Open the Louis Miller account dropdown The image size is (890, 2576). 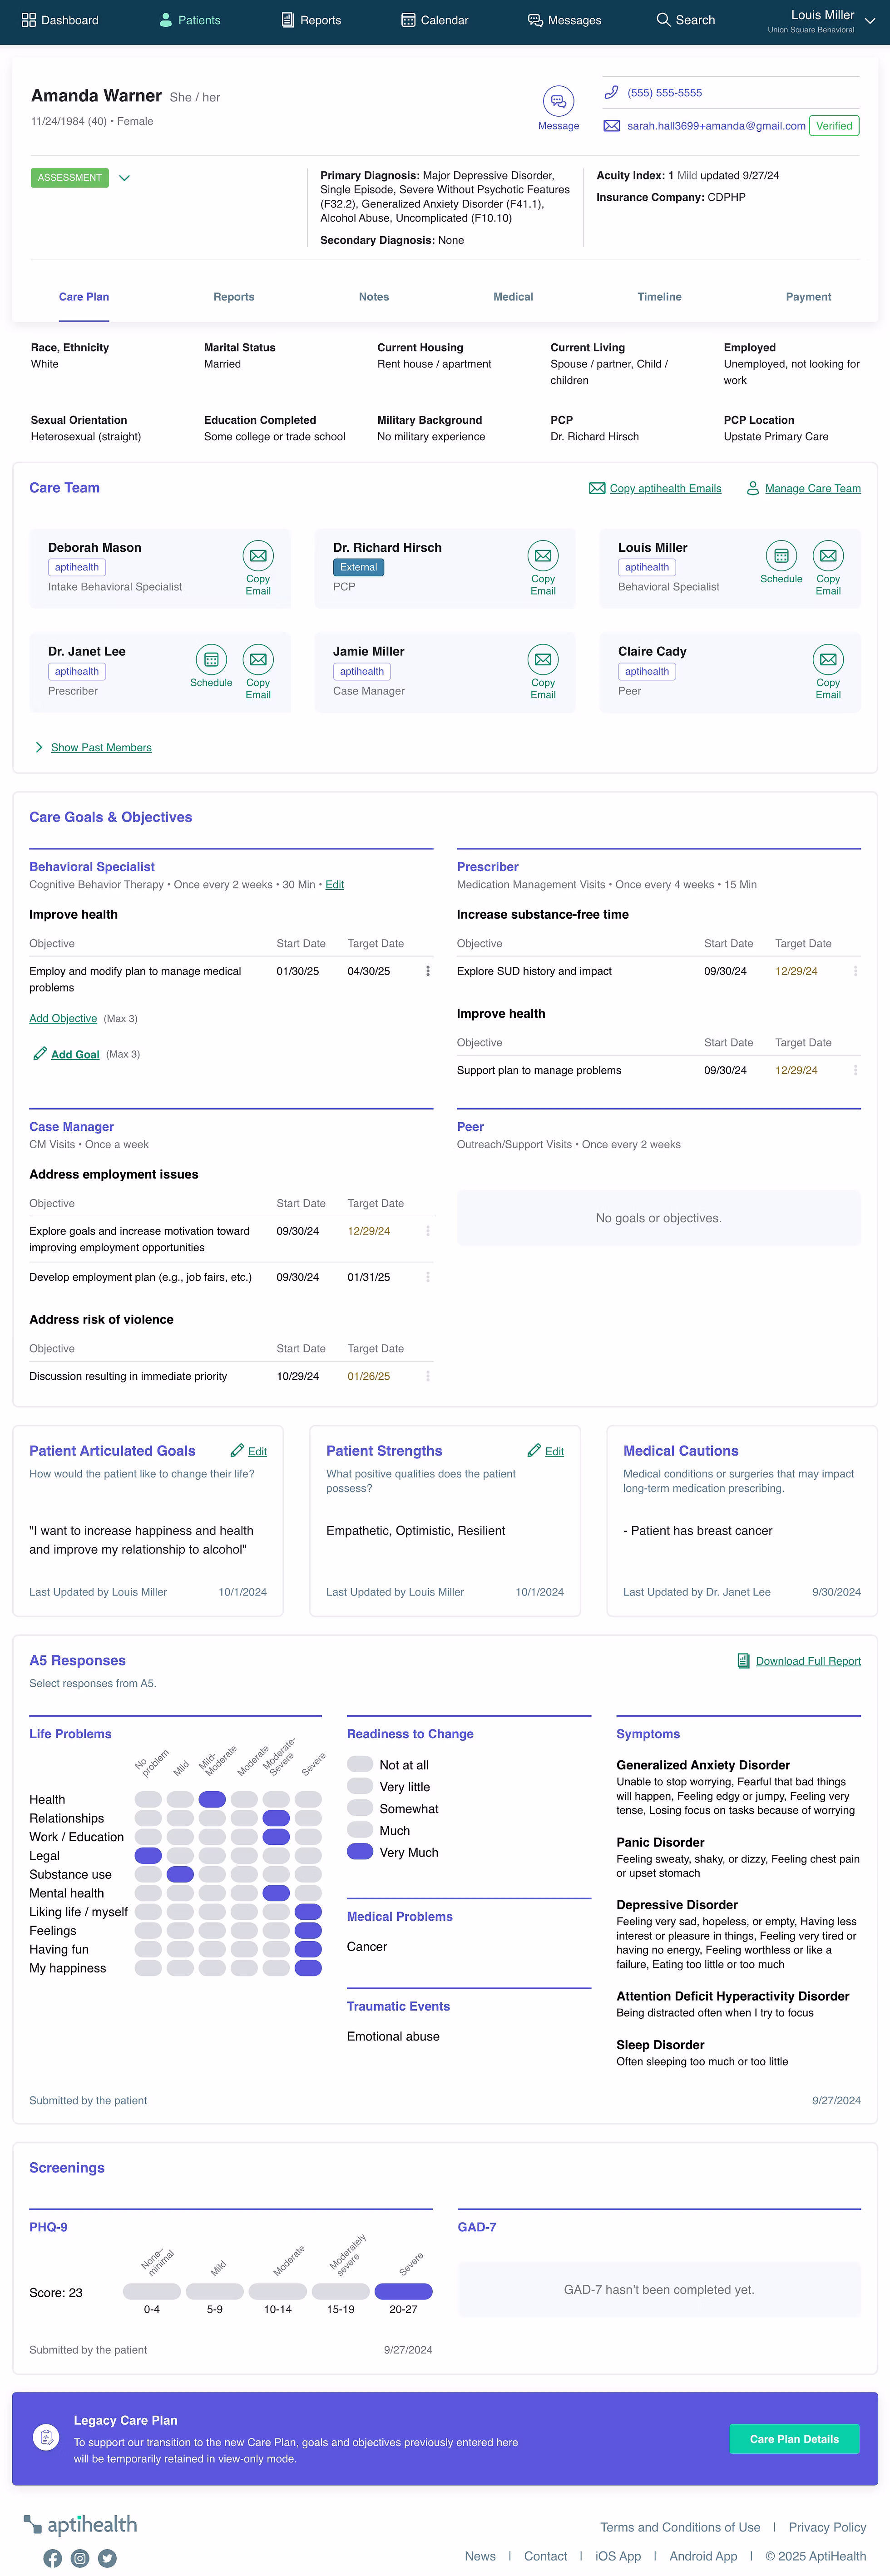[x=869, y=20]
